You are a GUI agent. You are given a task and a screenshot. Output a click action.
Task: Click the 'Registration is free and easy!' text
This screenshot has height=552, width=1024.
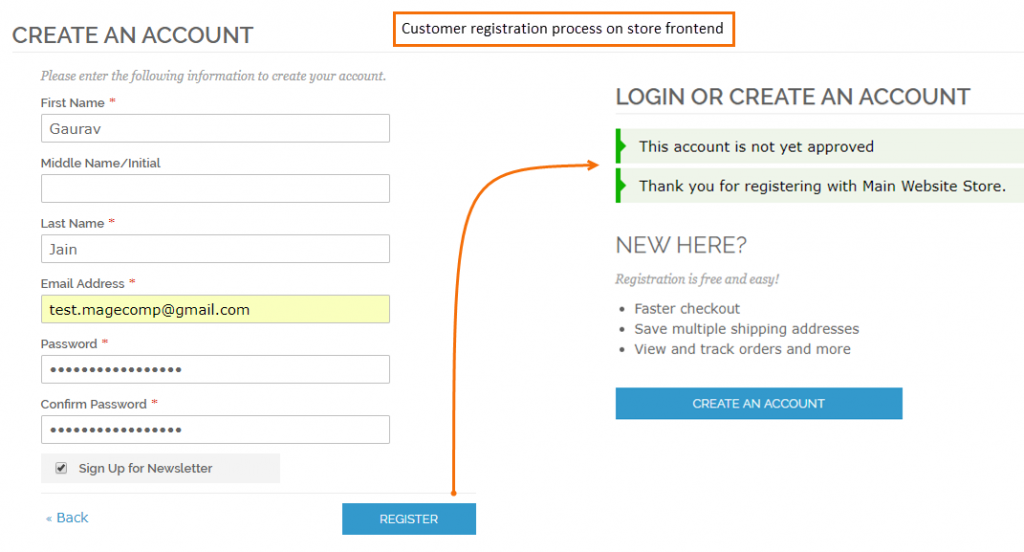coord(697,279)
